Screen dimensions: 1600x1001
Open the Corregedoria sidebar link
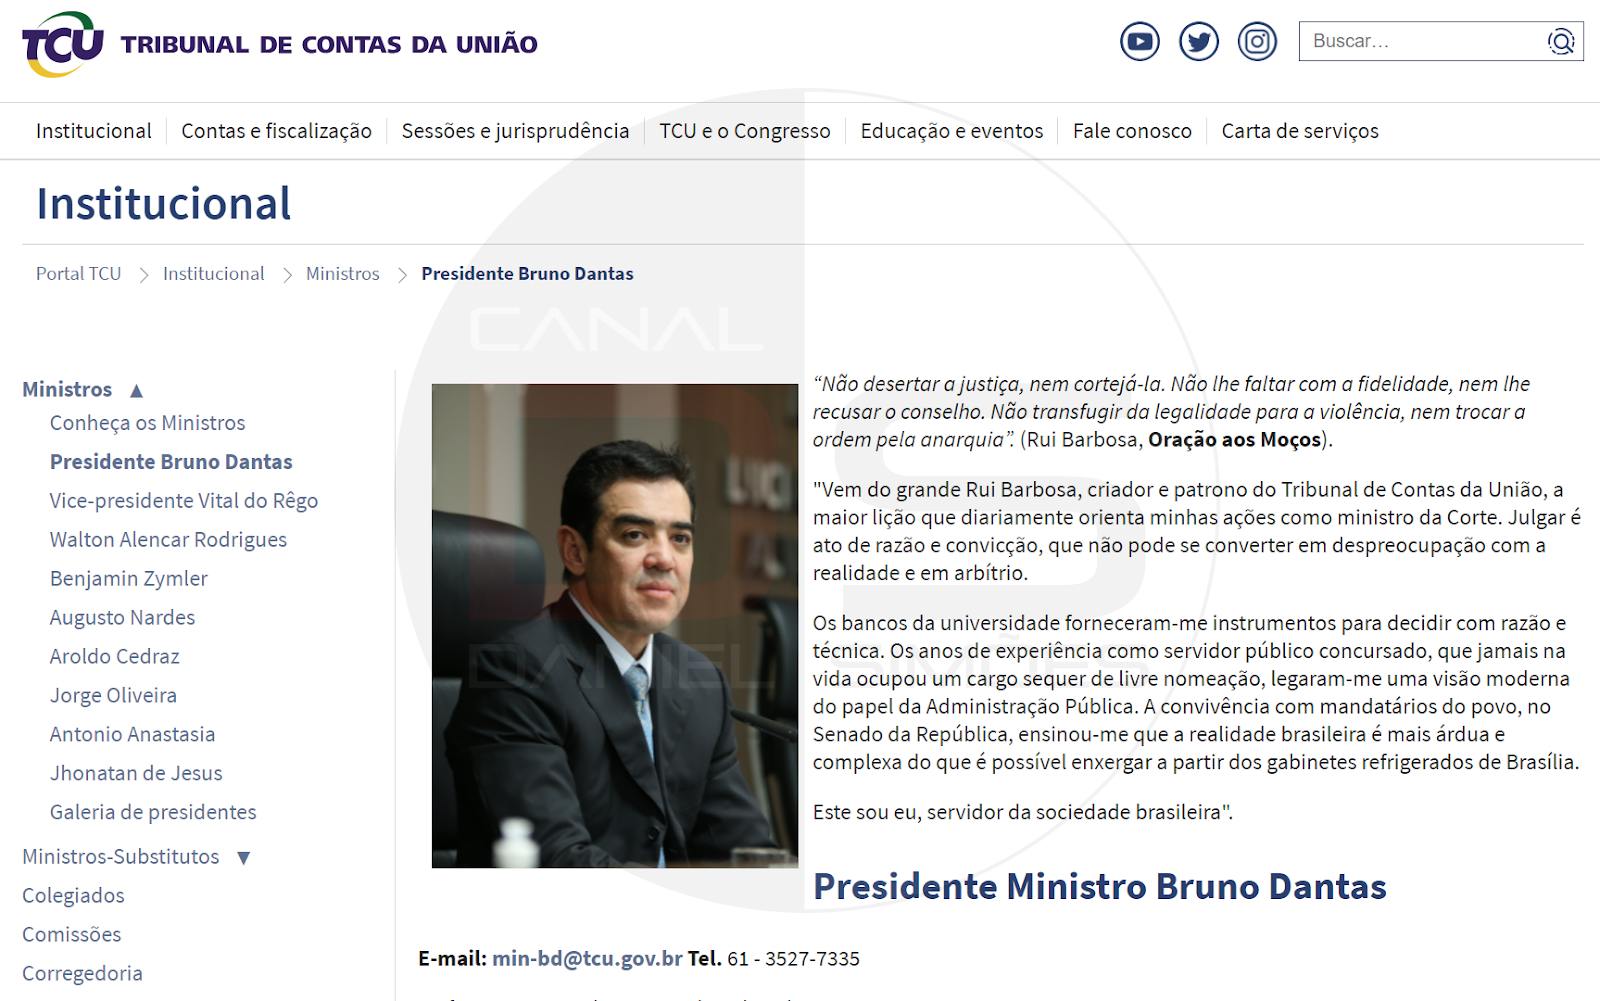pos(82,974)
